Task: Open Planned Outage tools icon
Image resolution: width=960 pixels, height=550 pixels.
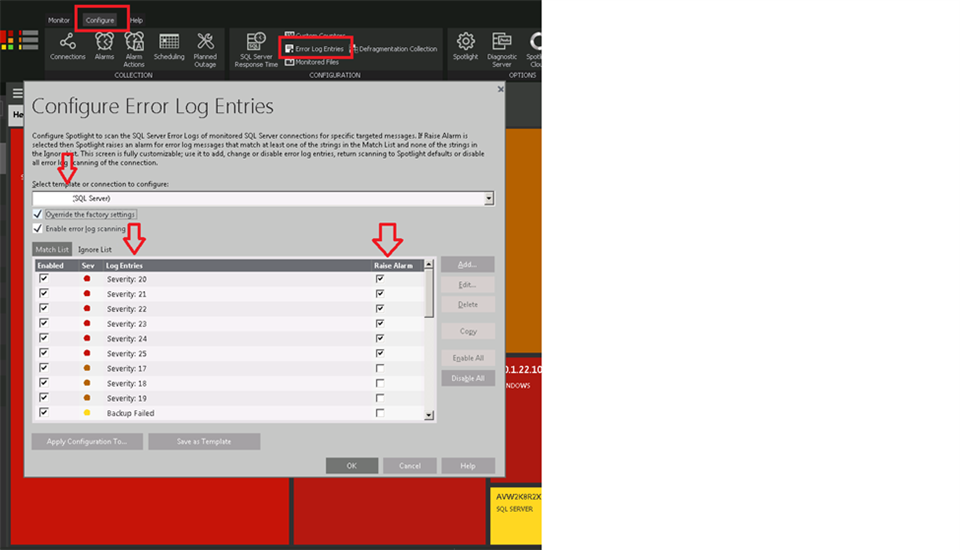Action: coord(205,50)
